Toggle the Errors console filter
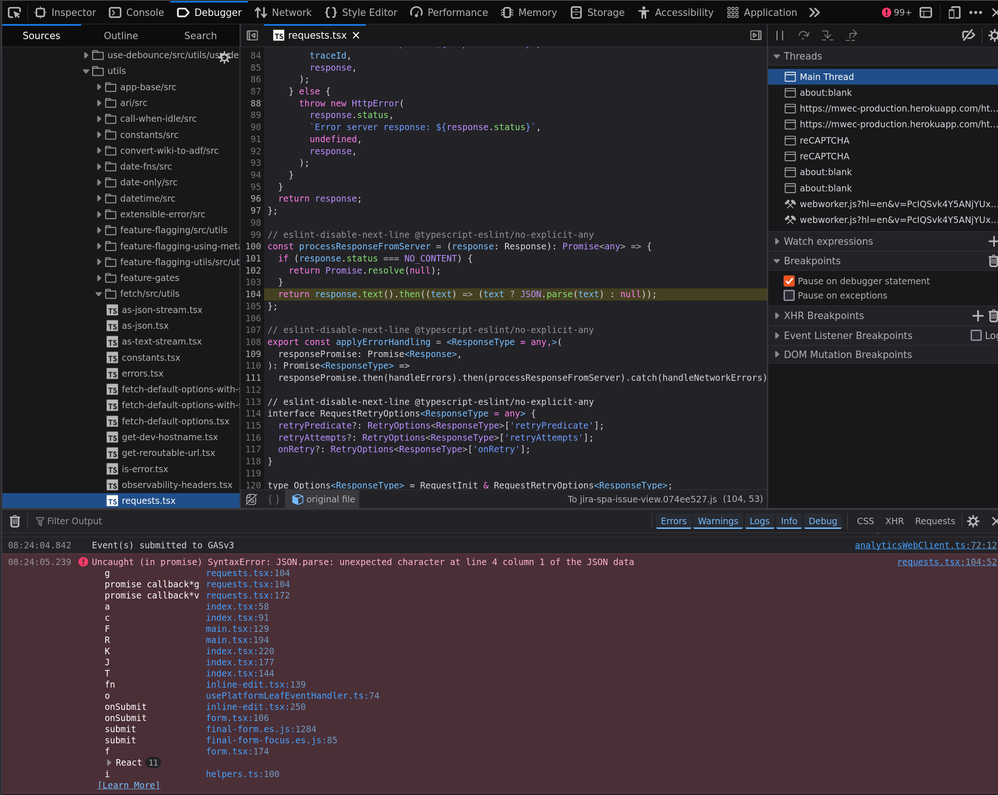Screen dimensions: 998x795 (673, 521)
